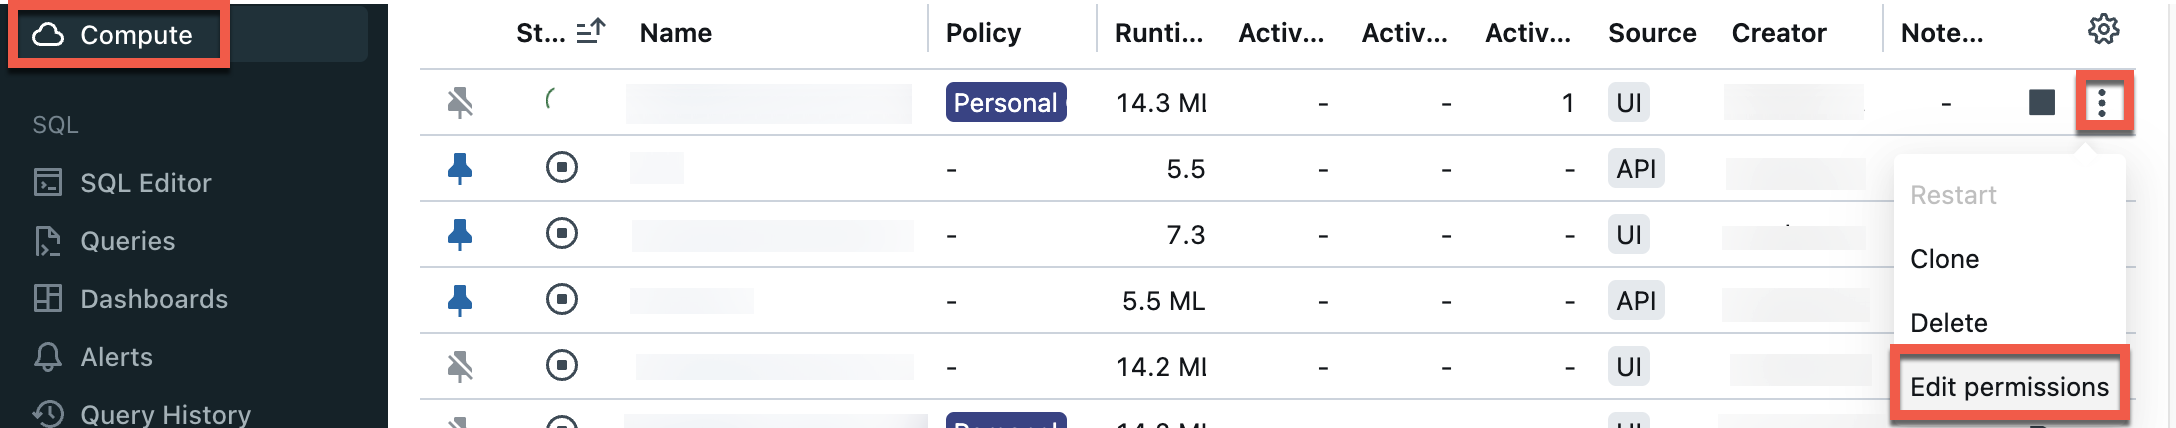The image size is (2176, 428).
Task: Open Compute in the sidebar
Action: tap(118, 35)
